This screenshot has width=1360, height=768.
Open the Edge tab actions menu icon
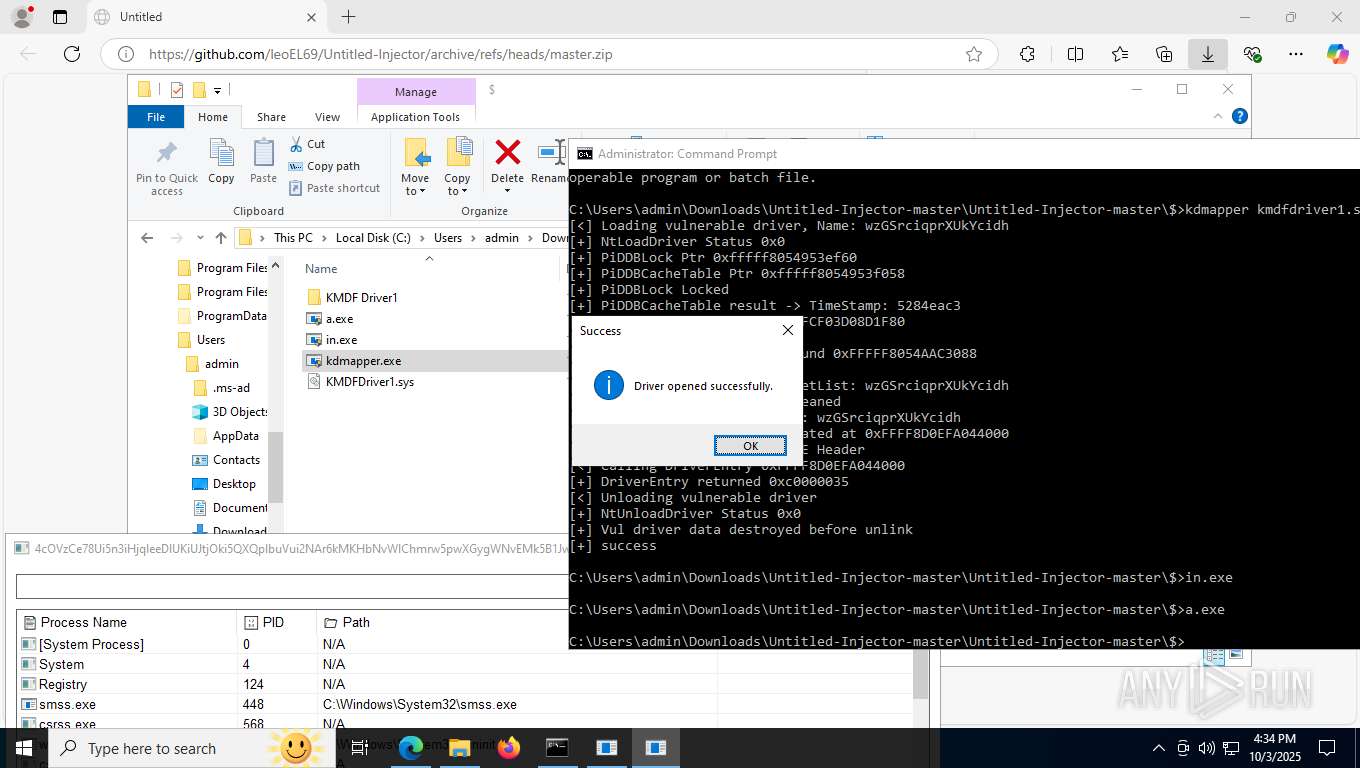[60, 17]
